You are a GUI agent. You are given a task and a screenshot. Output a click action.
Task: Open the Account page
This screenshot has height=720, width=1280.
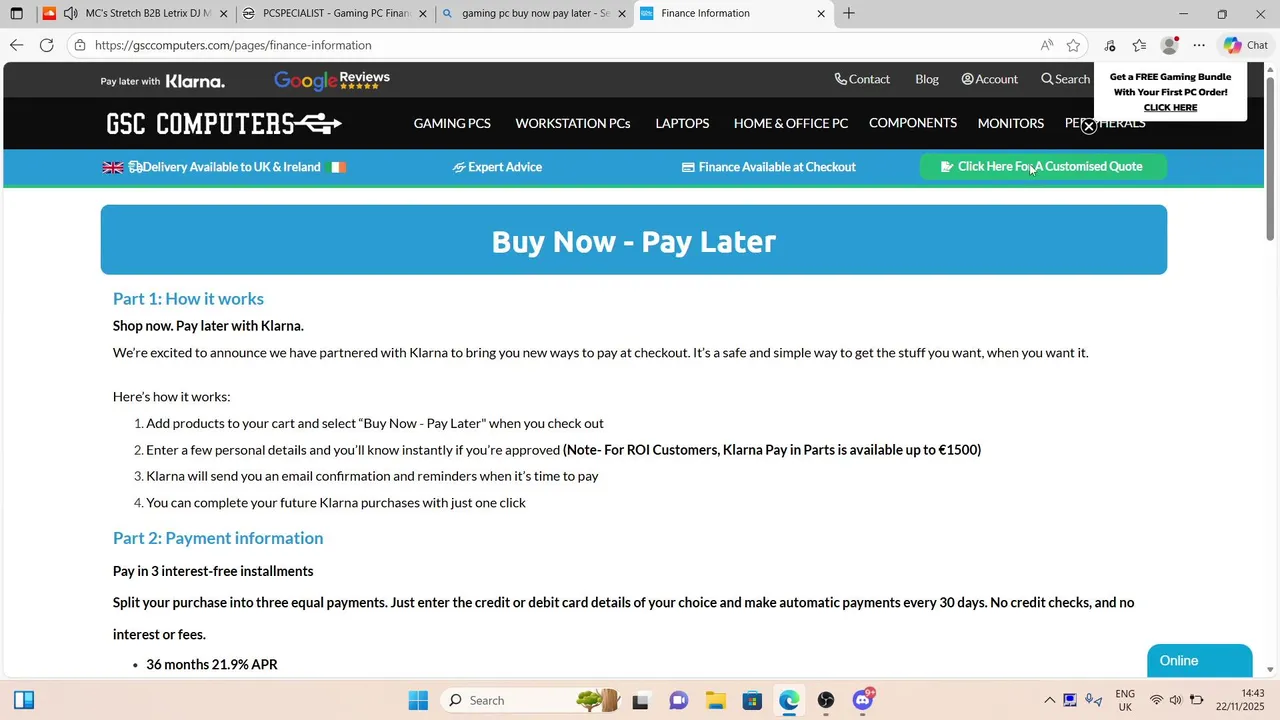(x=990, y=79)
